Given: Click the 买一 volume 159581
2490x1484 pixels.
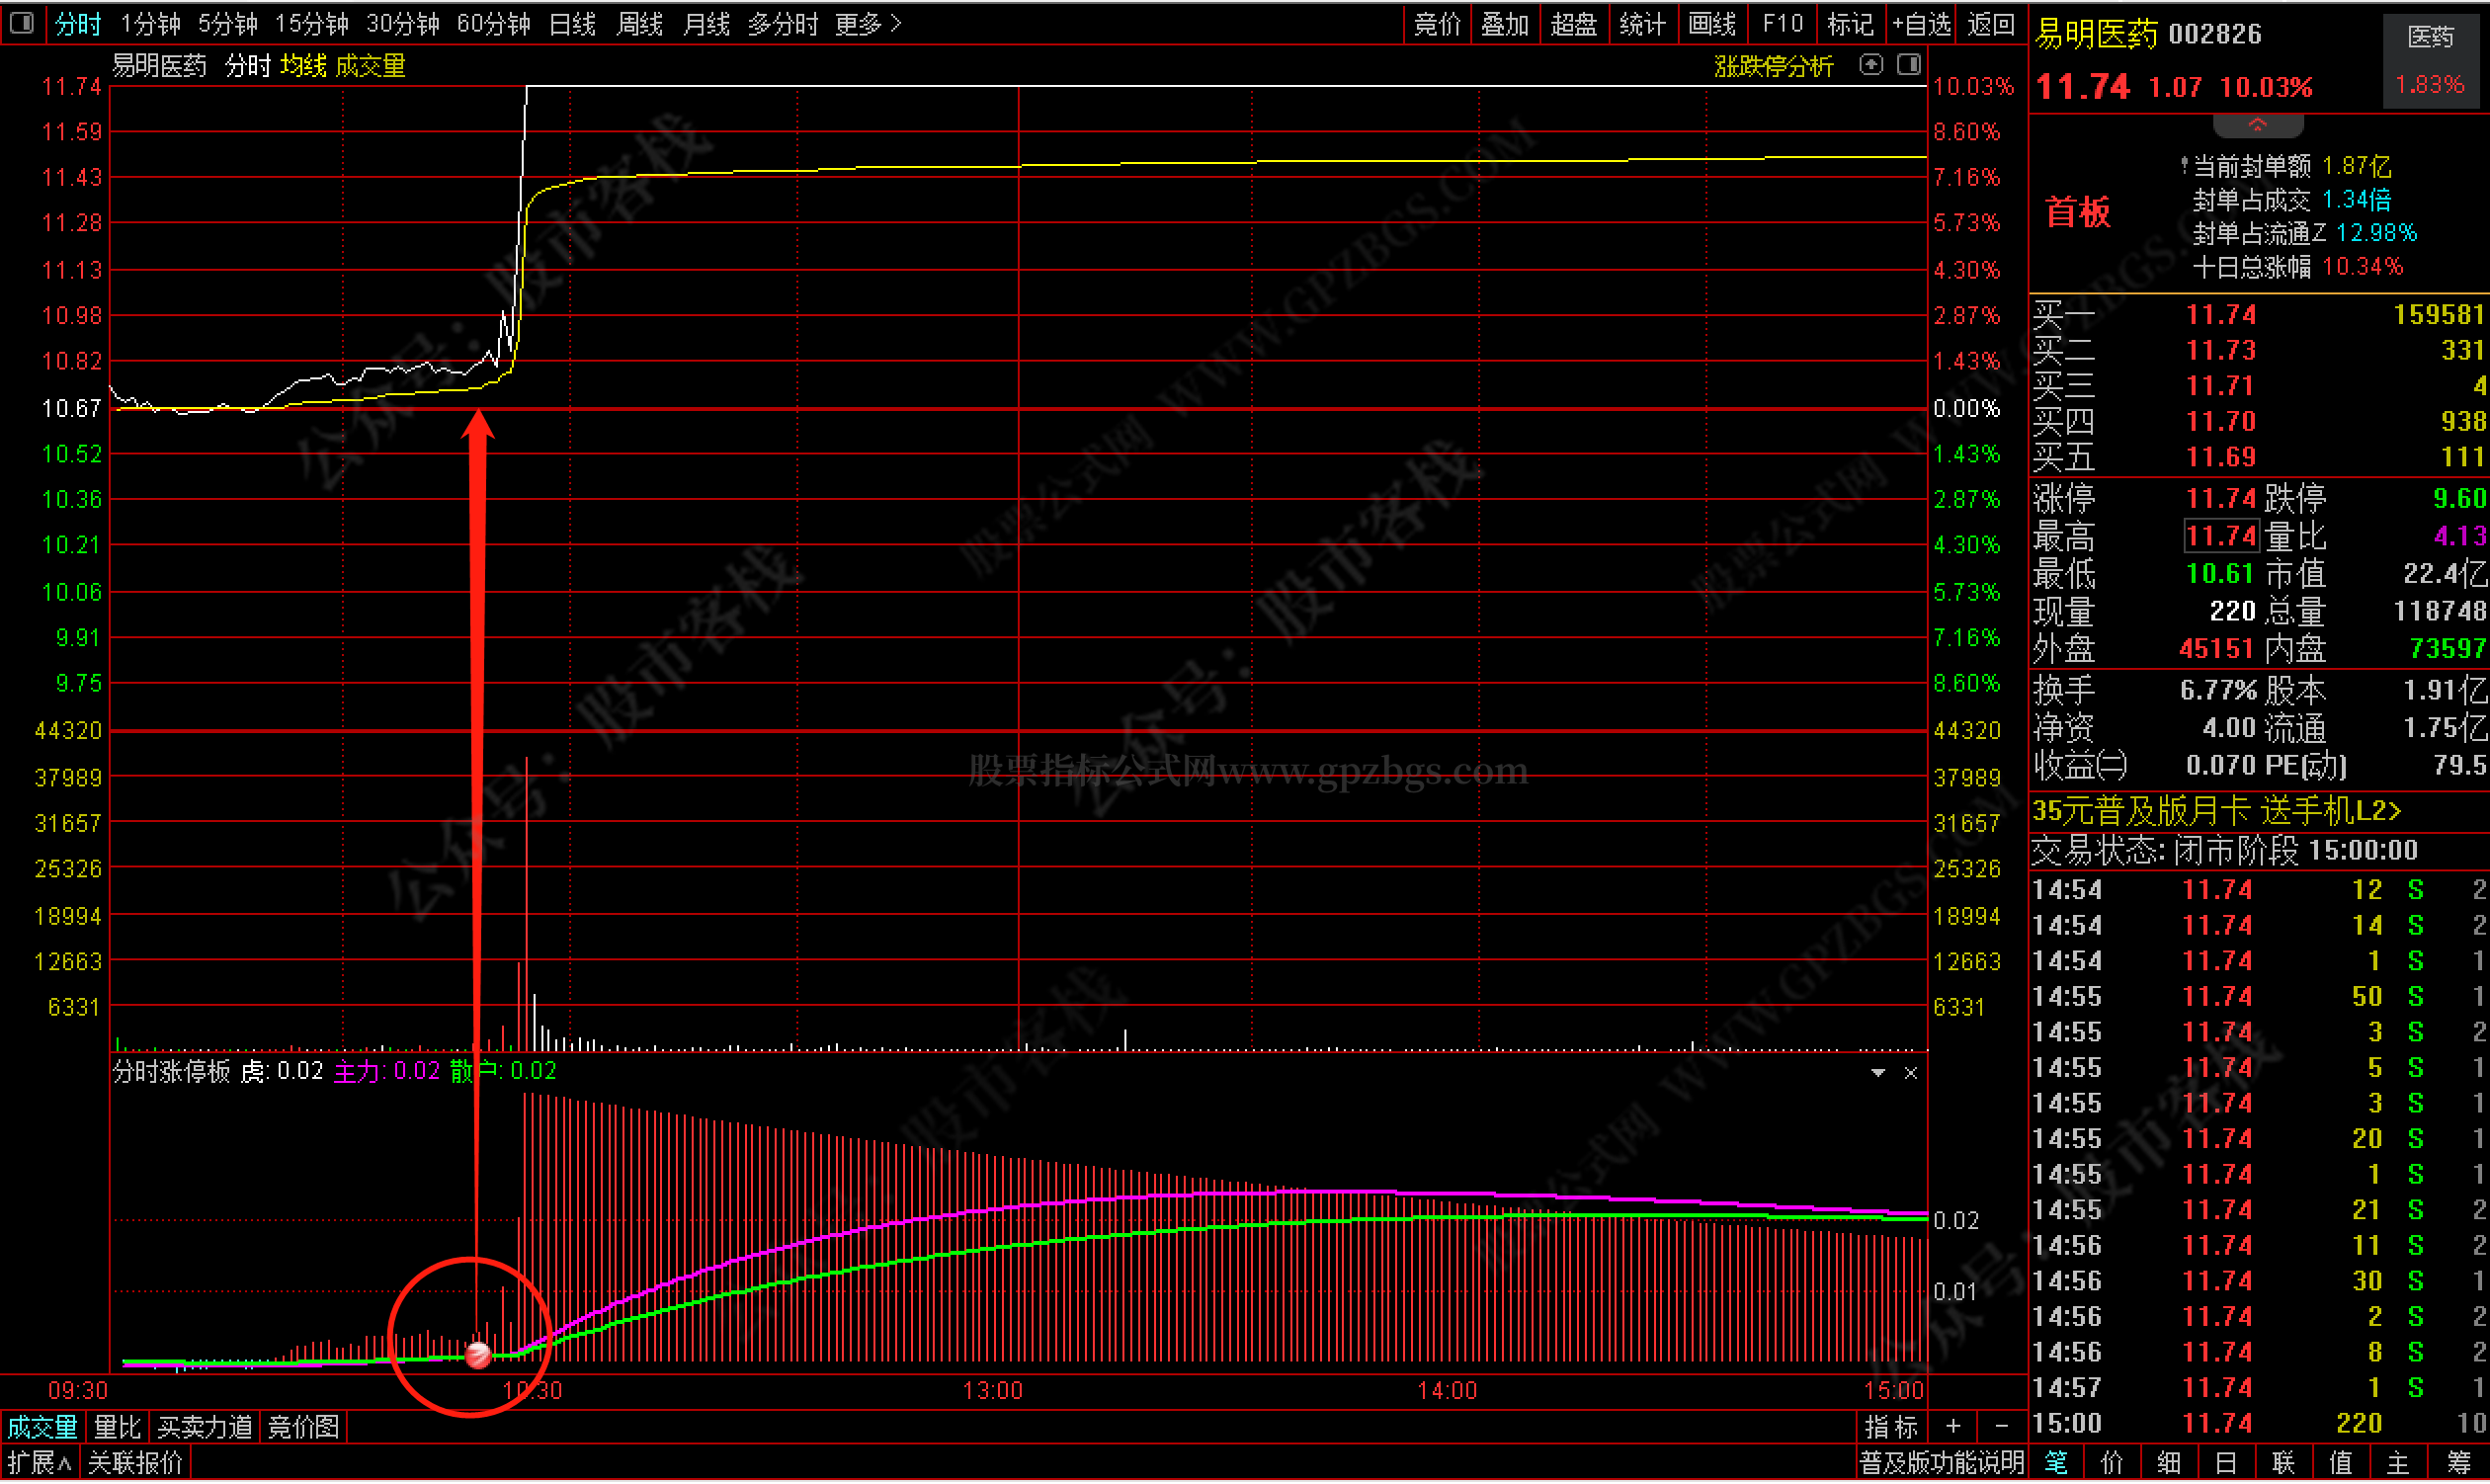Looking at the screenshot, I should (x=2438, y=315).
